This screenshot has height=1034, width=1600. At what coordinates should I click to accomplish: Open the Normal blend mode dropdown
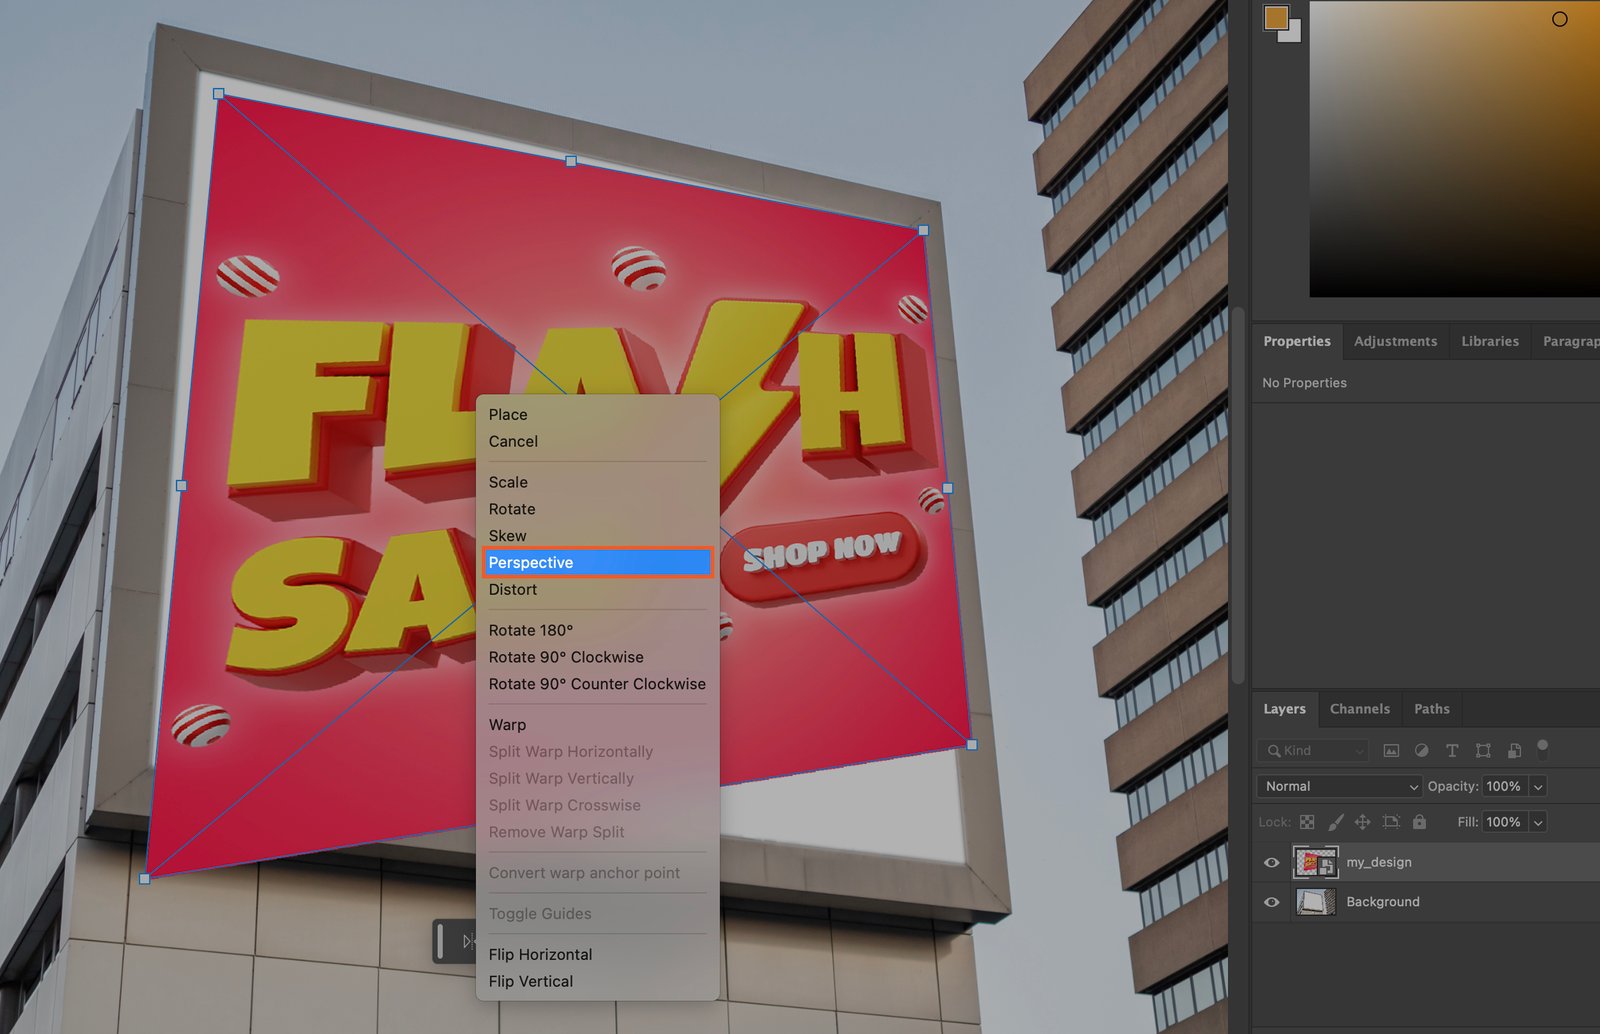pyautogui.click(x=1339, y=786)
